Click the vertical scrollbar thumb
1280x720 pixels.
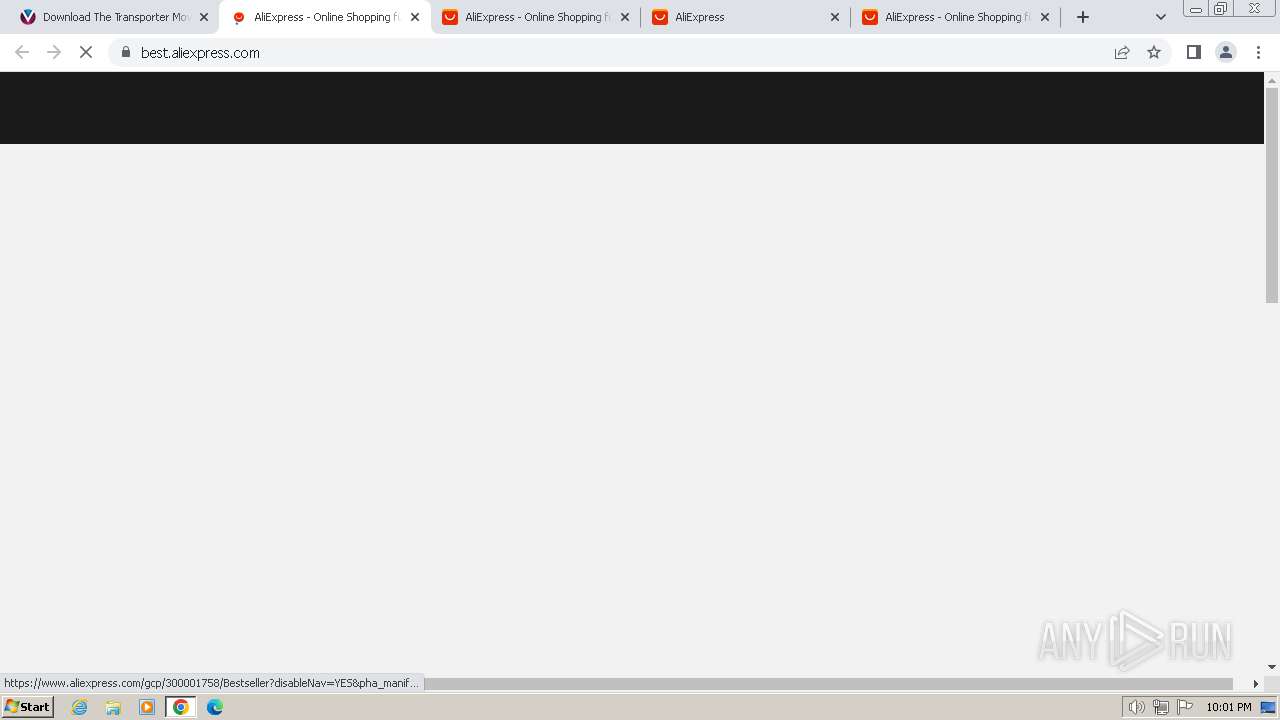[1272, 195]
